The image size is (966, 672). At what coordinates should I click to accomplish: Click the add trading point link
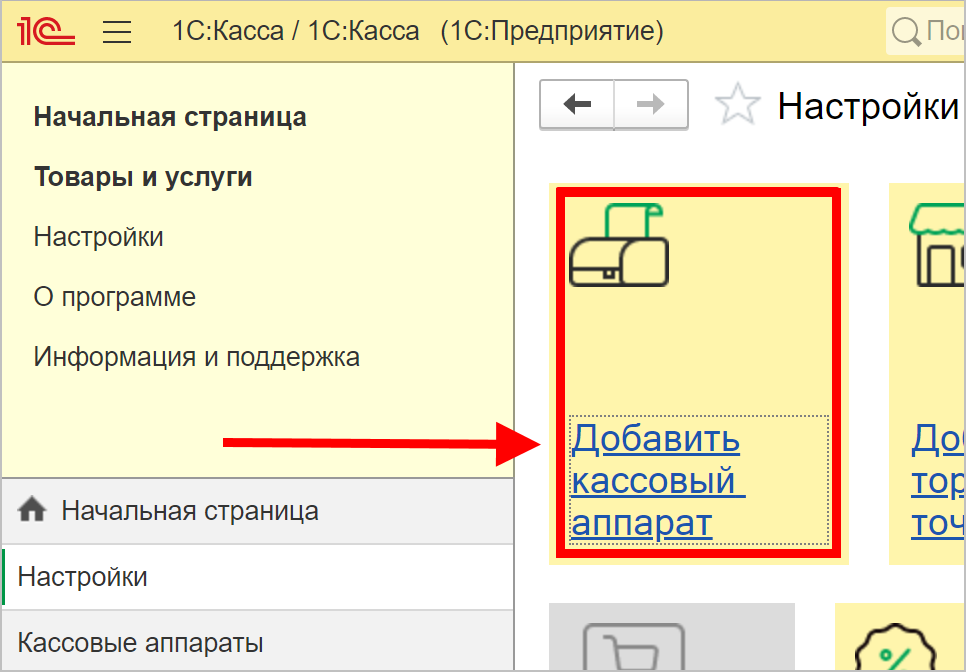click(938, 481)
